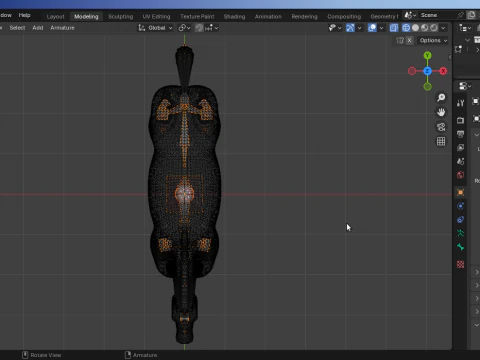Screen dimensions: 480x360
Task: Toggle X-Ray display button
Action: 394,28
